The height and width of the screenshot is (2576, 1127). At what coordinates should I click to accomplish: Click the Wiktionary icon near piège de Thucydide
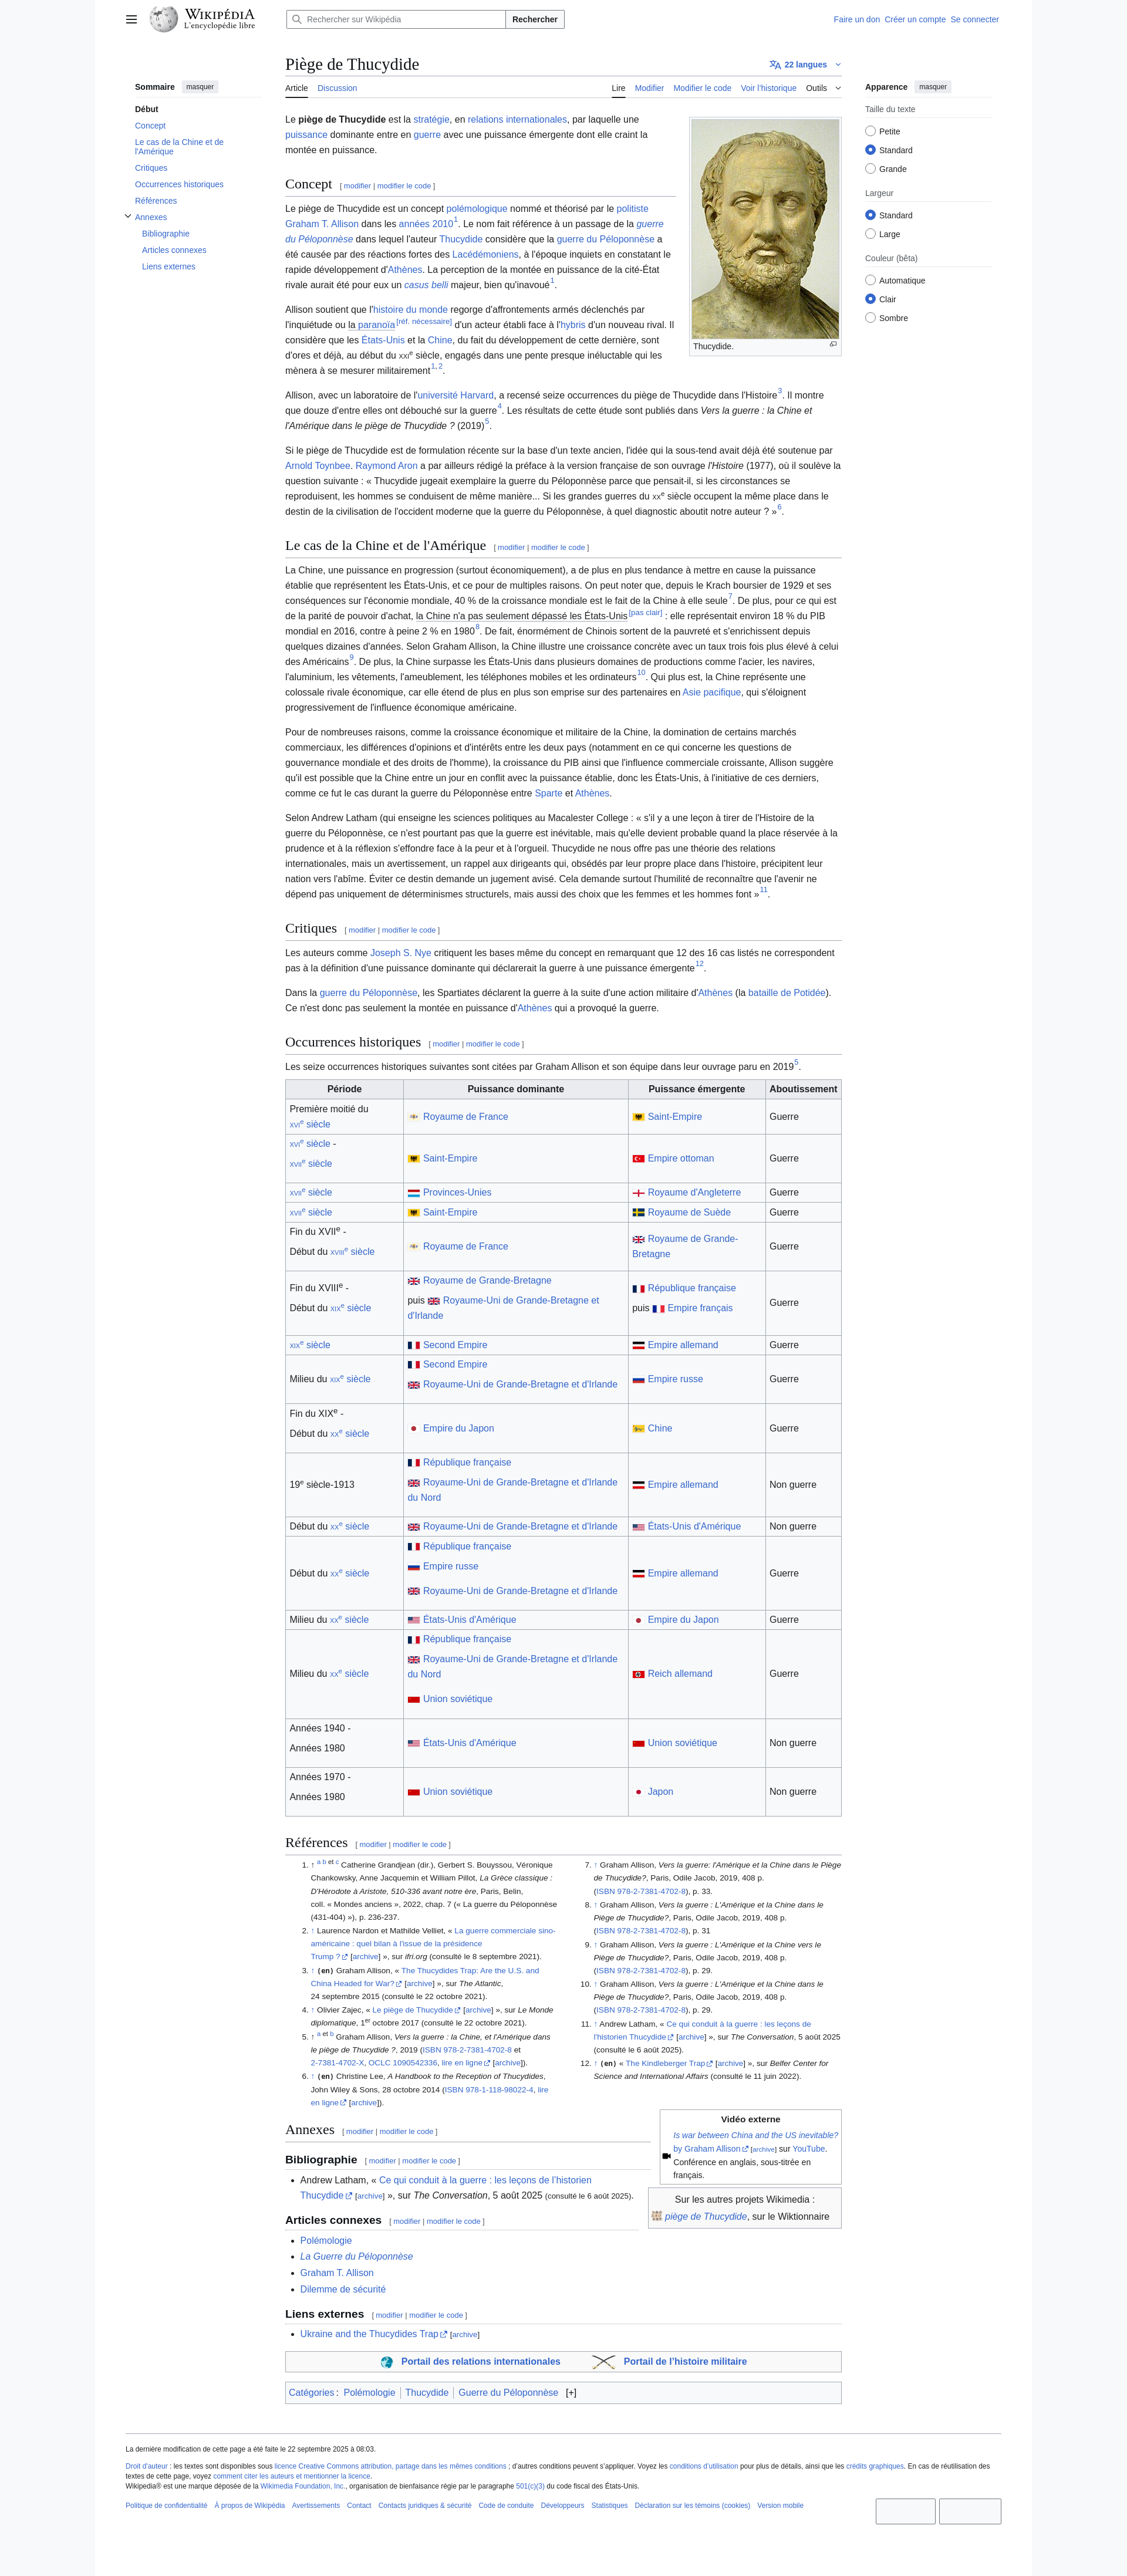(656, 2216)
